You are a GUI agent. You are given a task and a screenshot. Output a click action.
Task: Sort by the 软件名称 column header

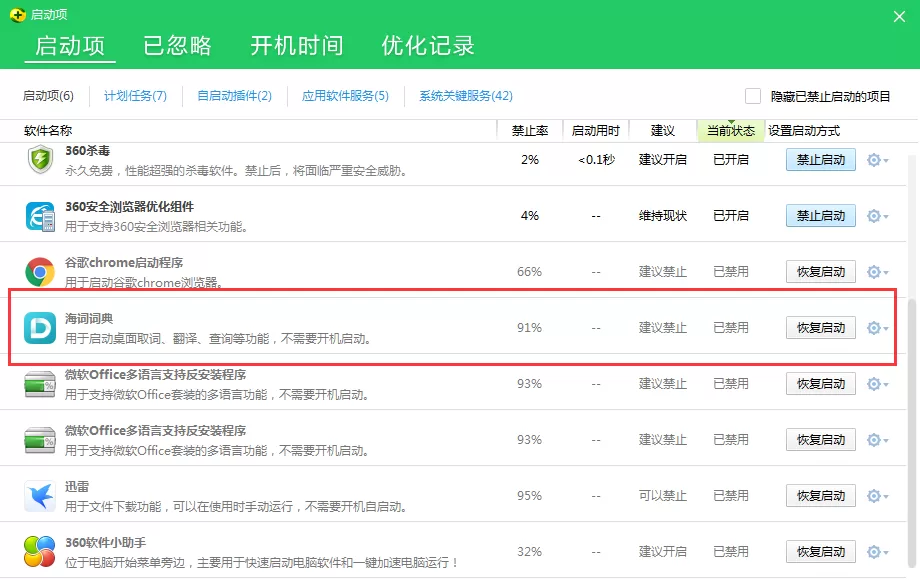click(x=48, y=131)
